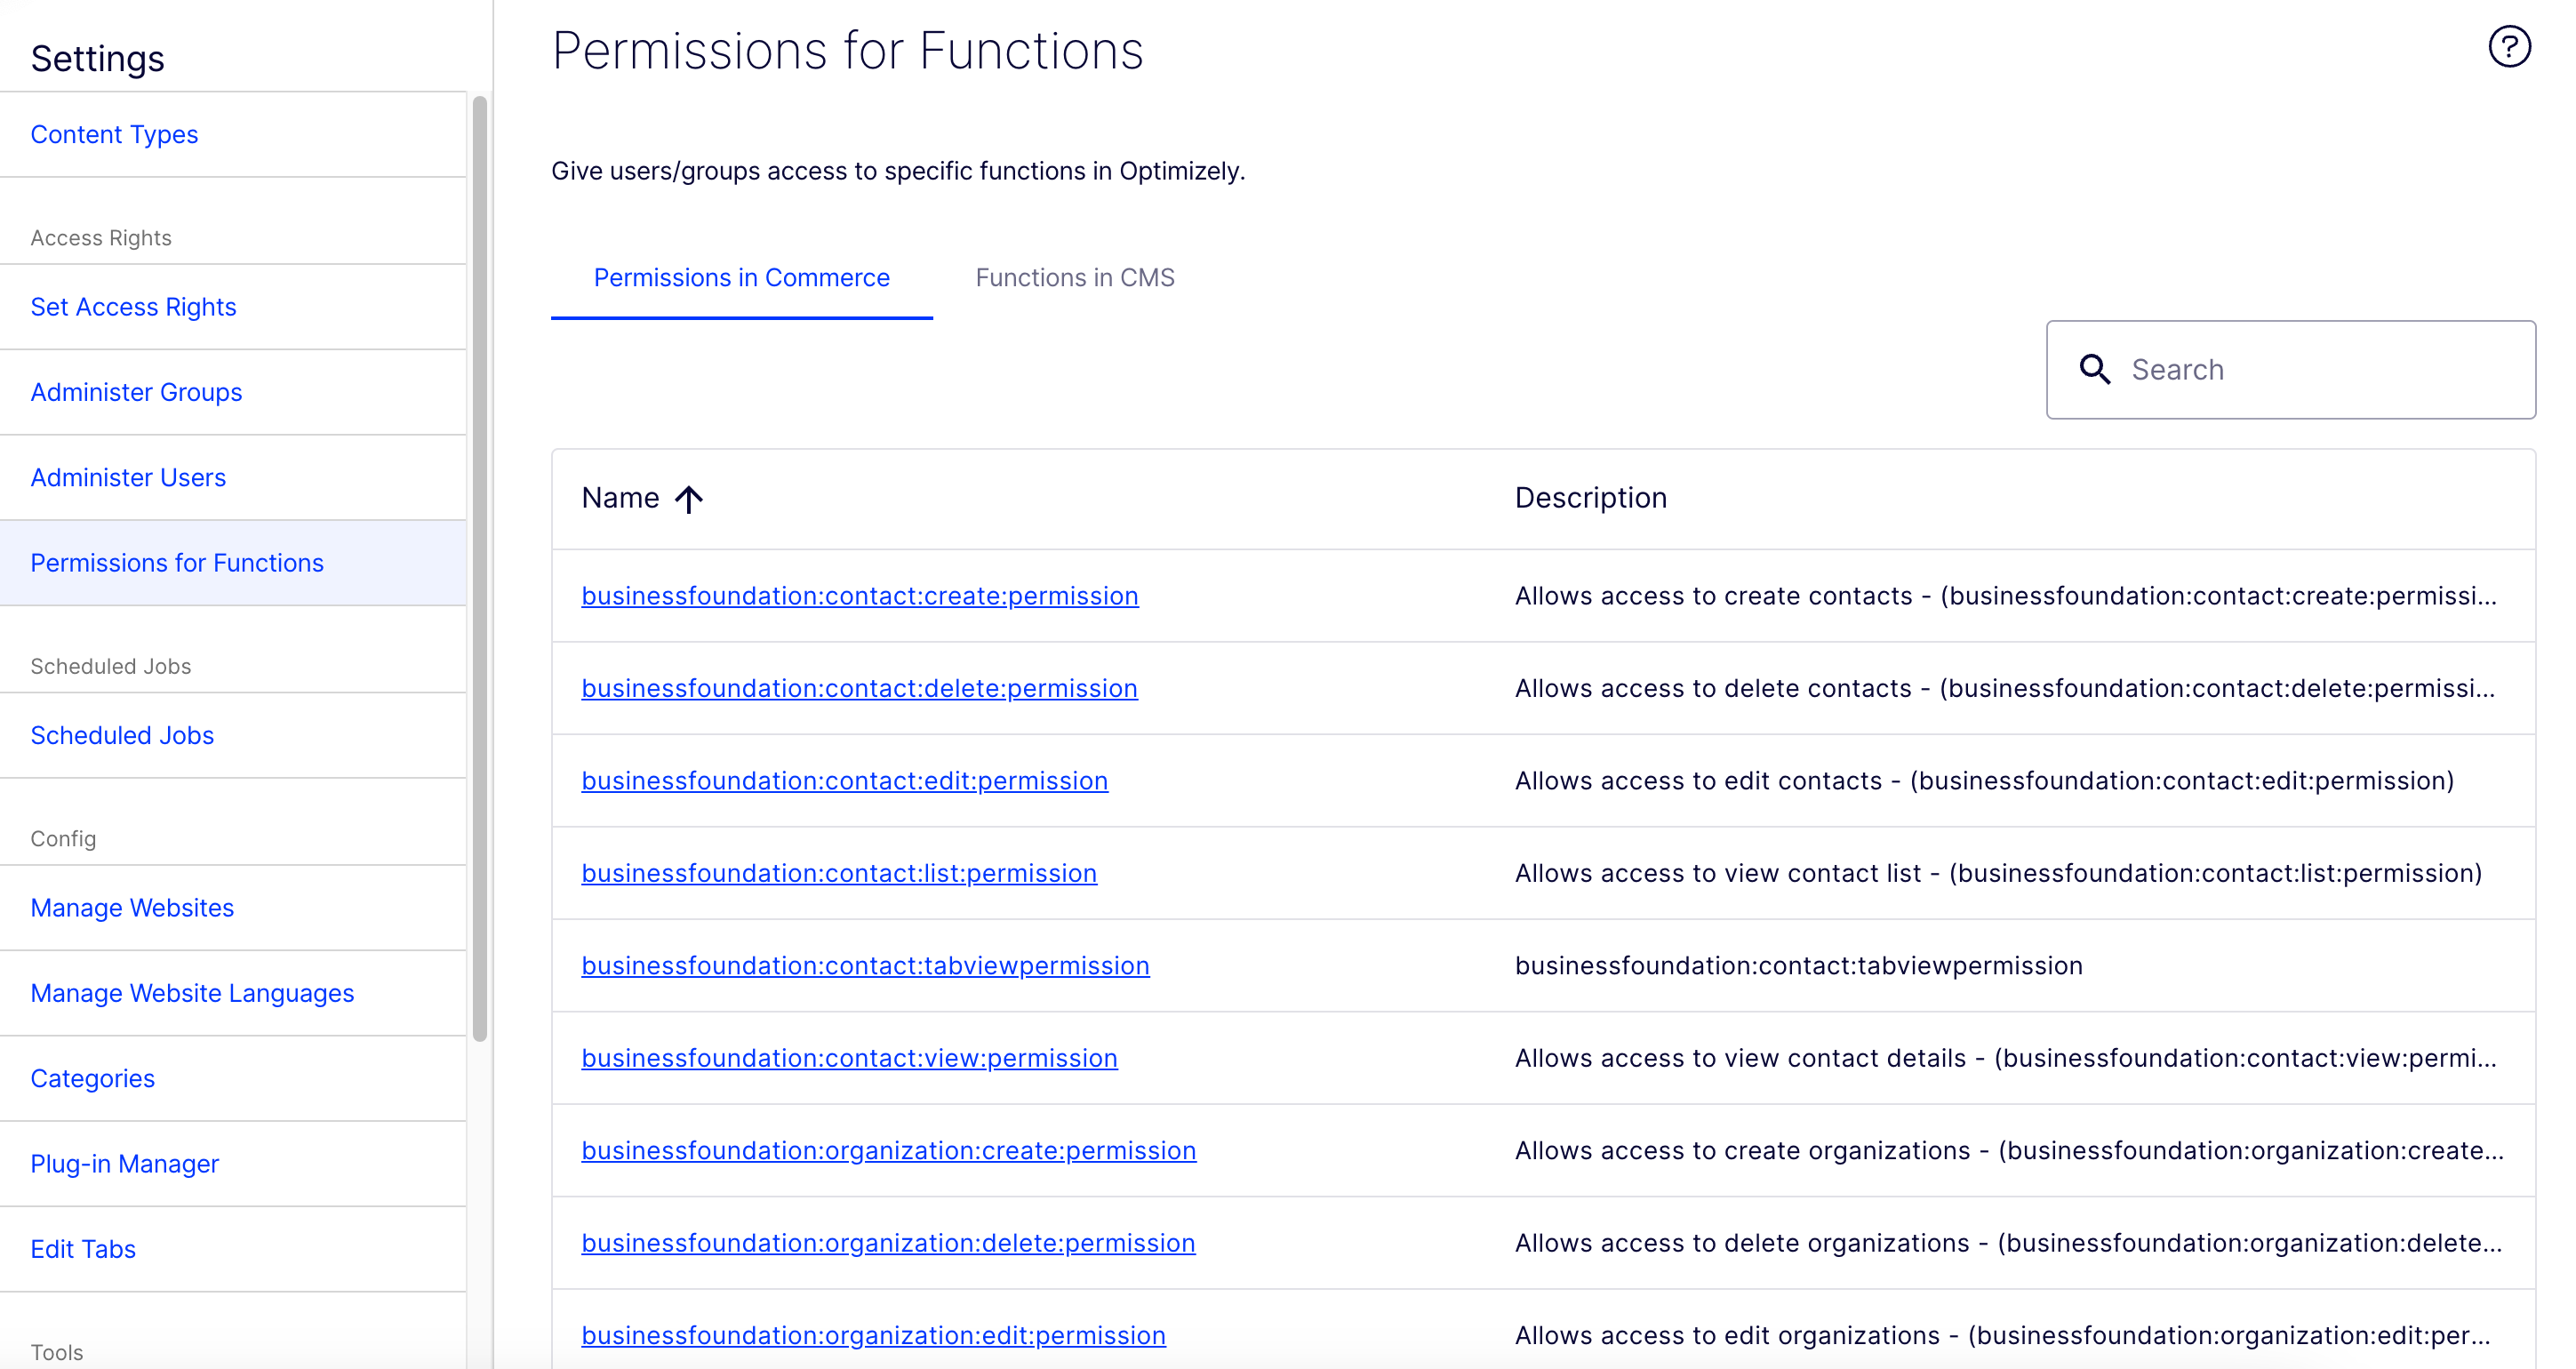
Task: Open businessfoundation:contact:tabviewpermission link
Action: tap(865, 966)
